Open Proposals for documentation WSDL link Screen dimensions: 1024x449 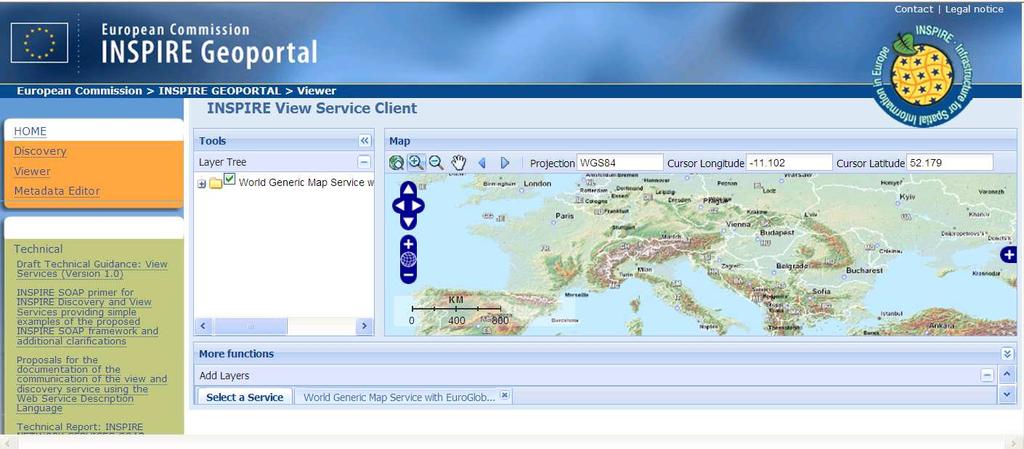[x=91, y=384]
